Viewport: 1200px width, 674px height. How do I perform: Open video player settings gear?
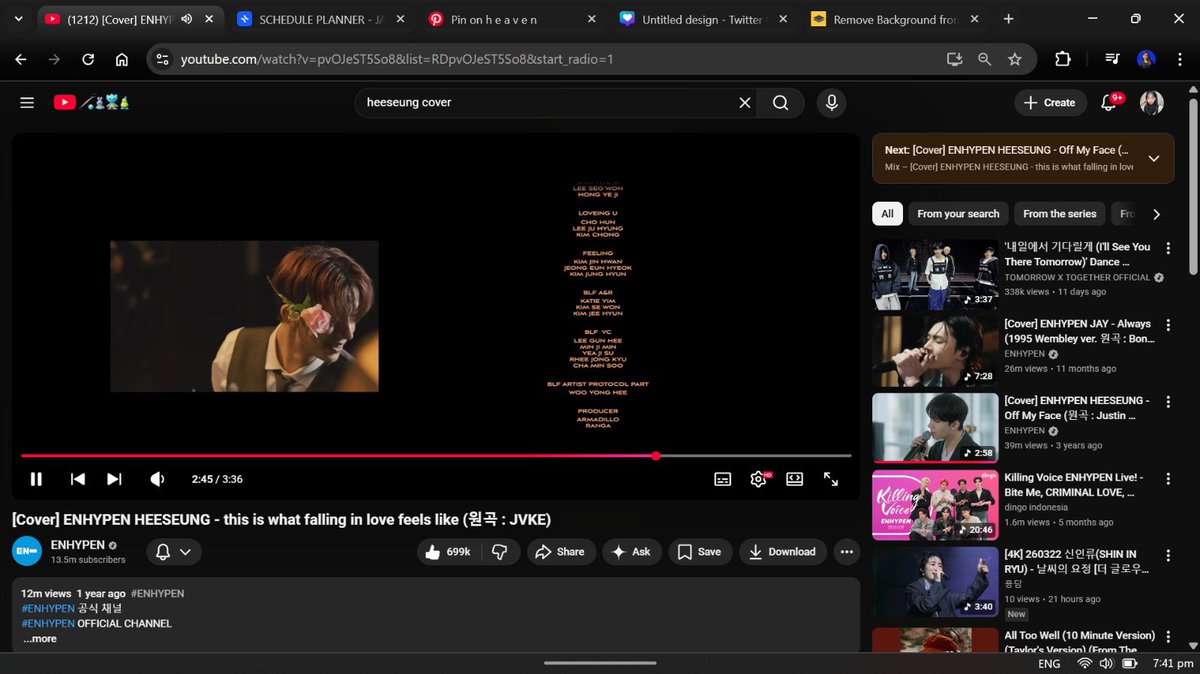point(758,479)
